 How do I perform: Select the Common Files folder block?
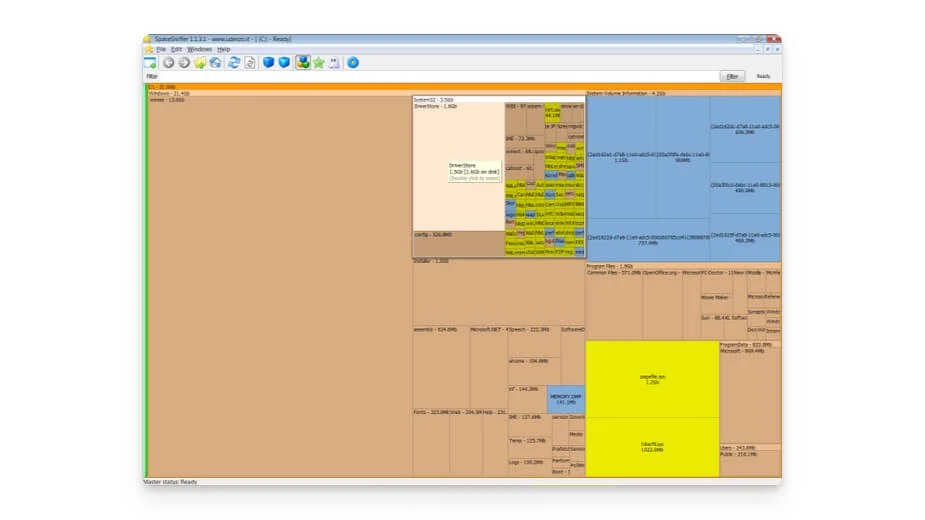pos(614,305)
